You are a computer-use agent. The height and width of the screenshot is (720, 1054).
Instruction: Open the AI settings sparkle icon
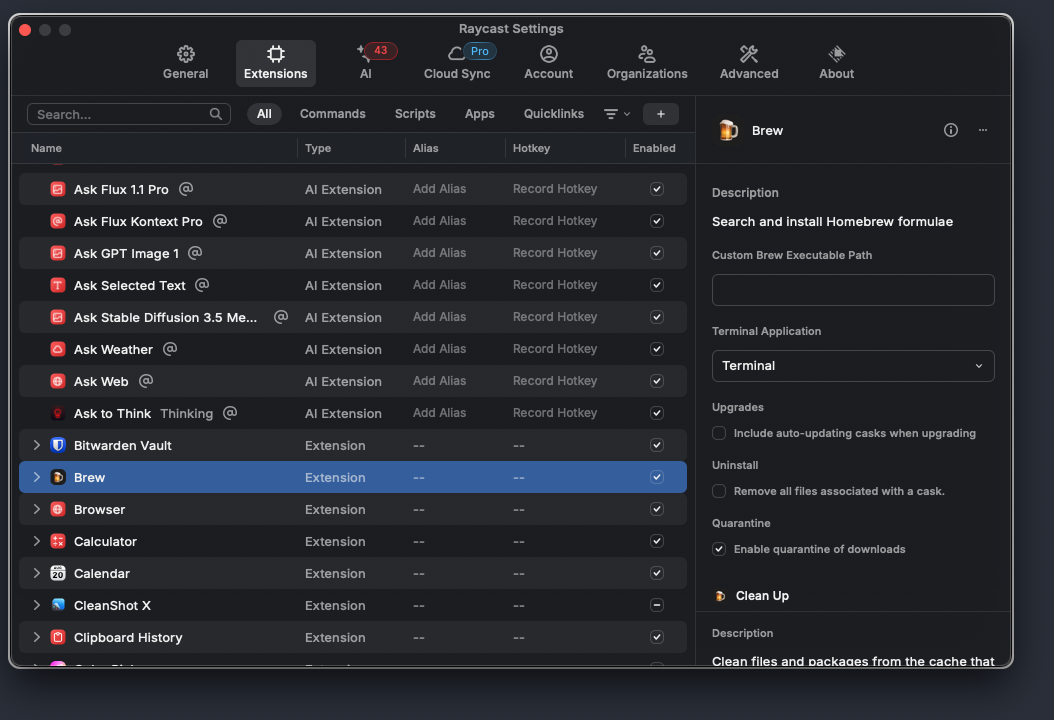point(365,55)
